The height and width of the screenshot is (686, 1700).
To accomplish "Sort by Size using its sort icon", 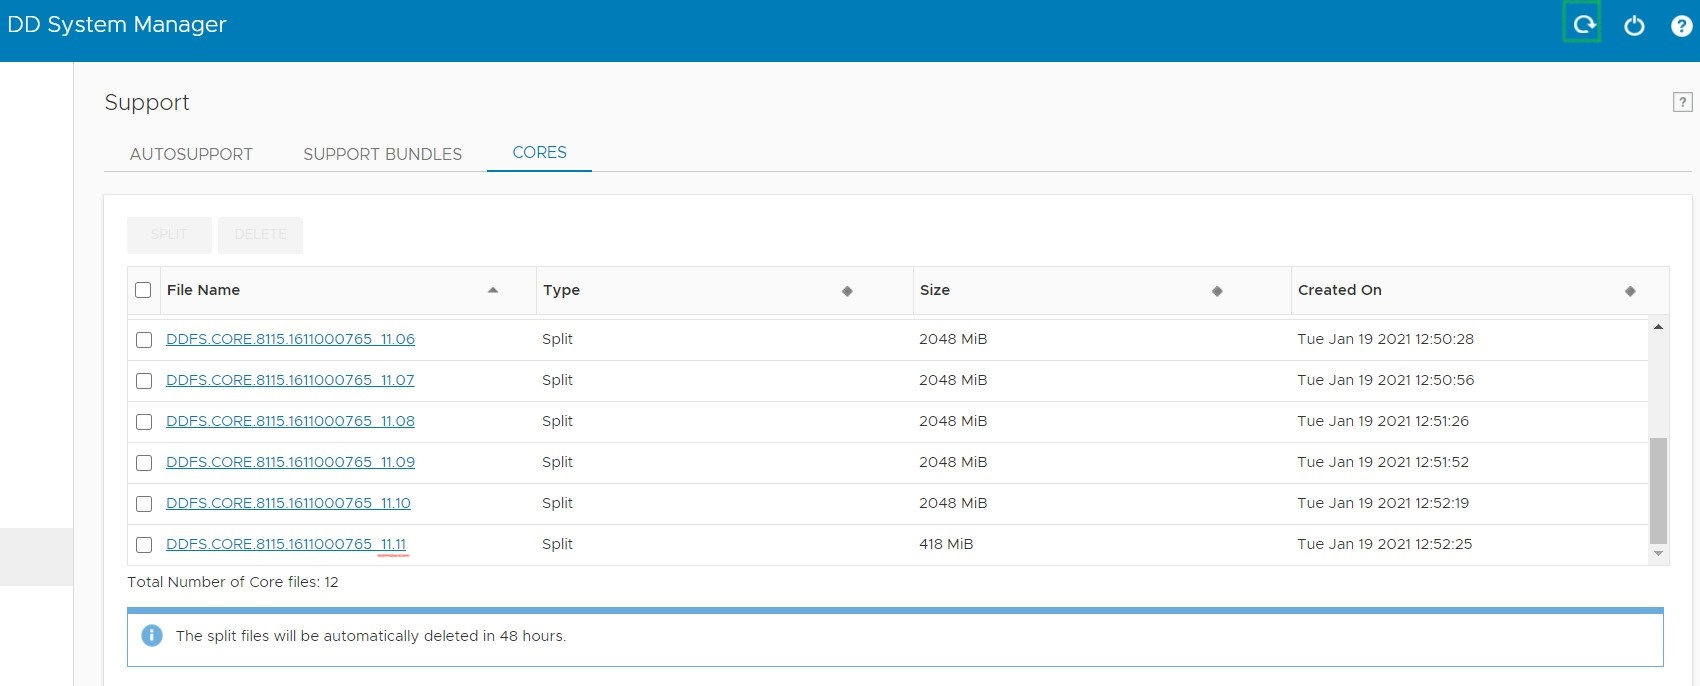I will point(1217,291).
